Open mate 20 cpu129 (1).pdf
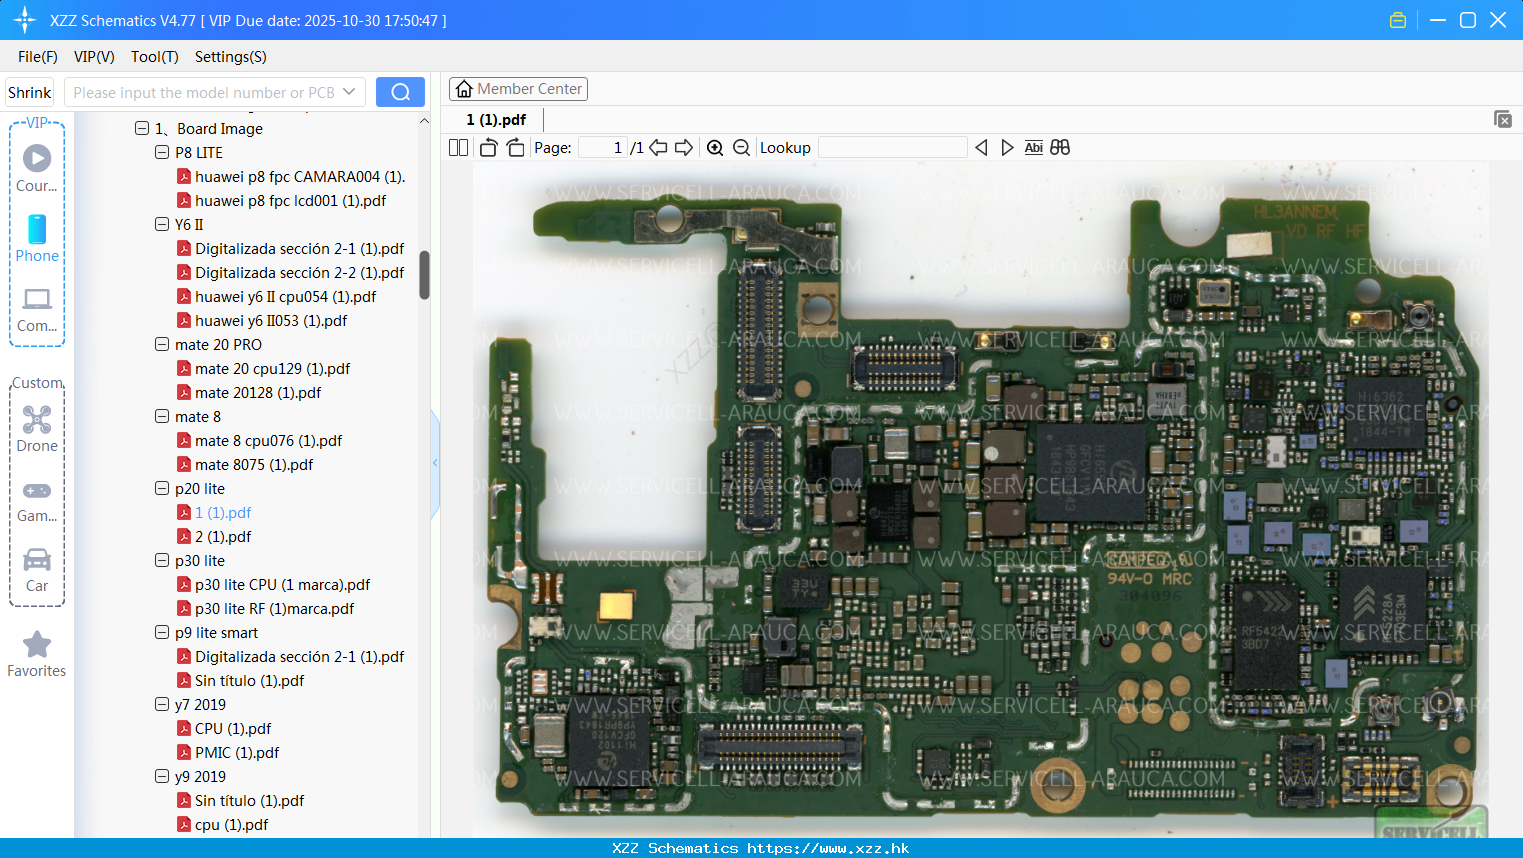 pyautogui.click(x=272, y=368)
